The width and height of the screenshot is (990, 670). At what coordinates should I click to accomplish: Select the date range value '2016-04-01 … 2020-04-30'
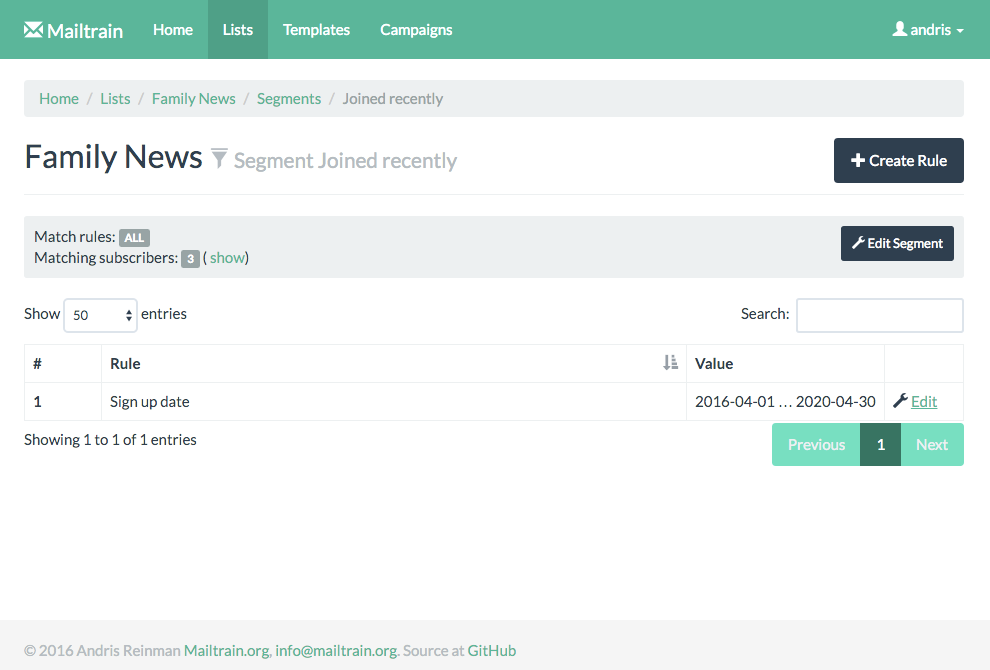[785, 402]
